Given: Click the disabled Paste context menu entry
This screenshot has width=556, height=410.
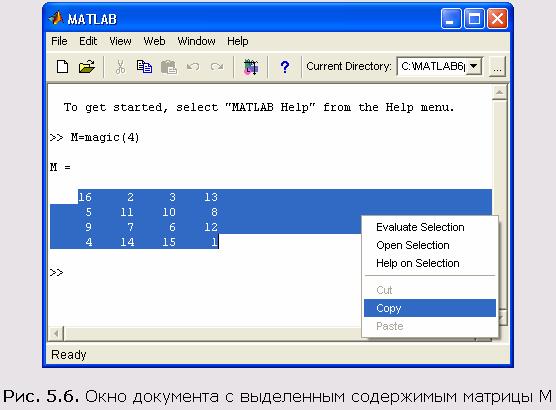Looking at the screenshot, I should [x=430, y=326].
